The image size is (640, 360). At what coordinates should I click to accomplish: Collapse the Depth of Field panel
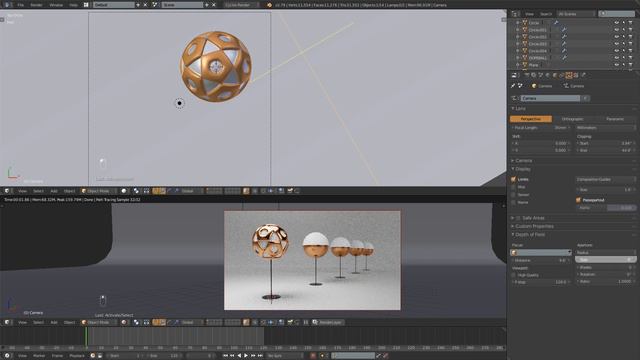point(529,235)
